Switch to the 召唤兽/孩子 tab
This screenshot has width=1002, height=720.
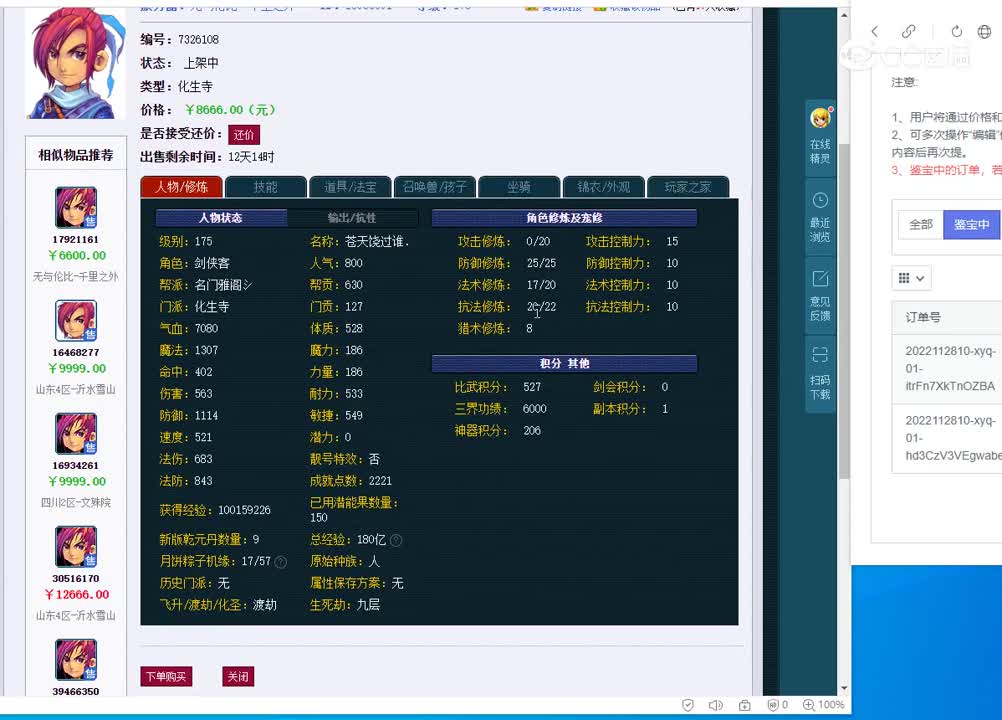(x=435, y=187)
